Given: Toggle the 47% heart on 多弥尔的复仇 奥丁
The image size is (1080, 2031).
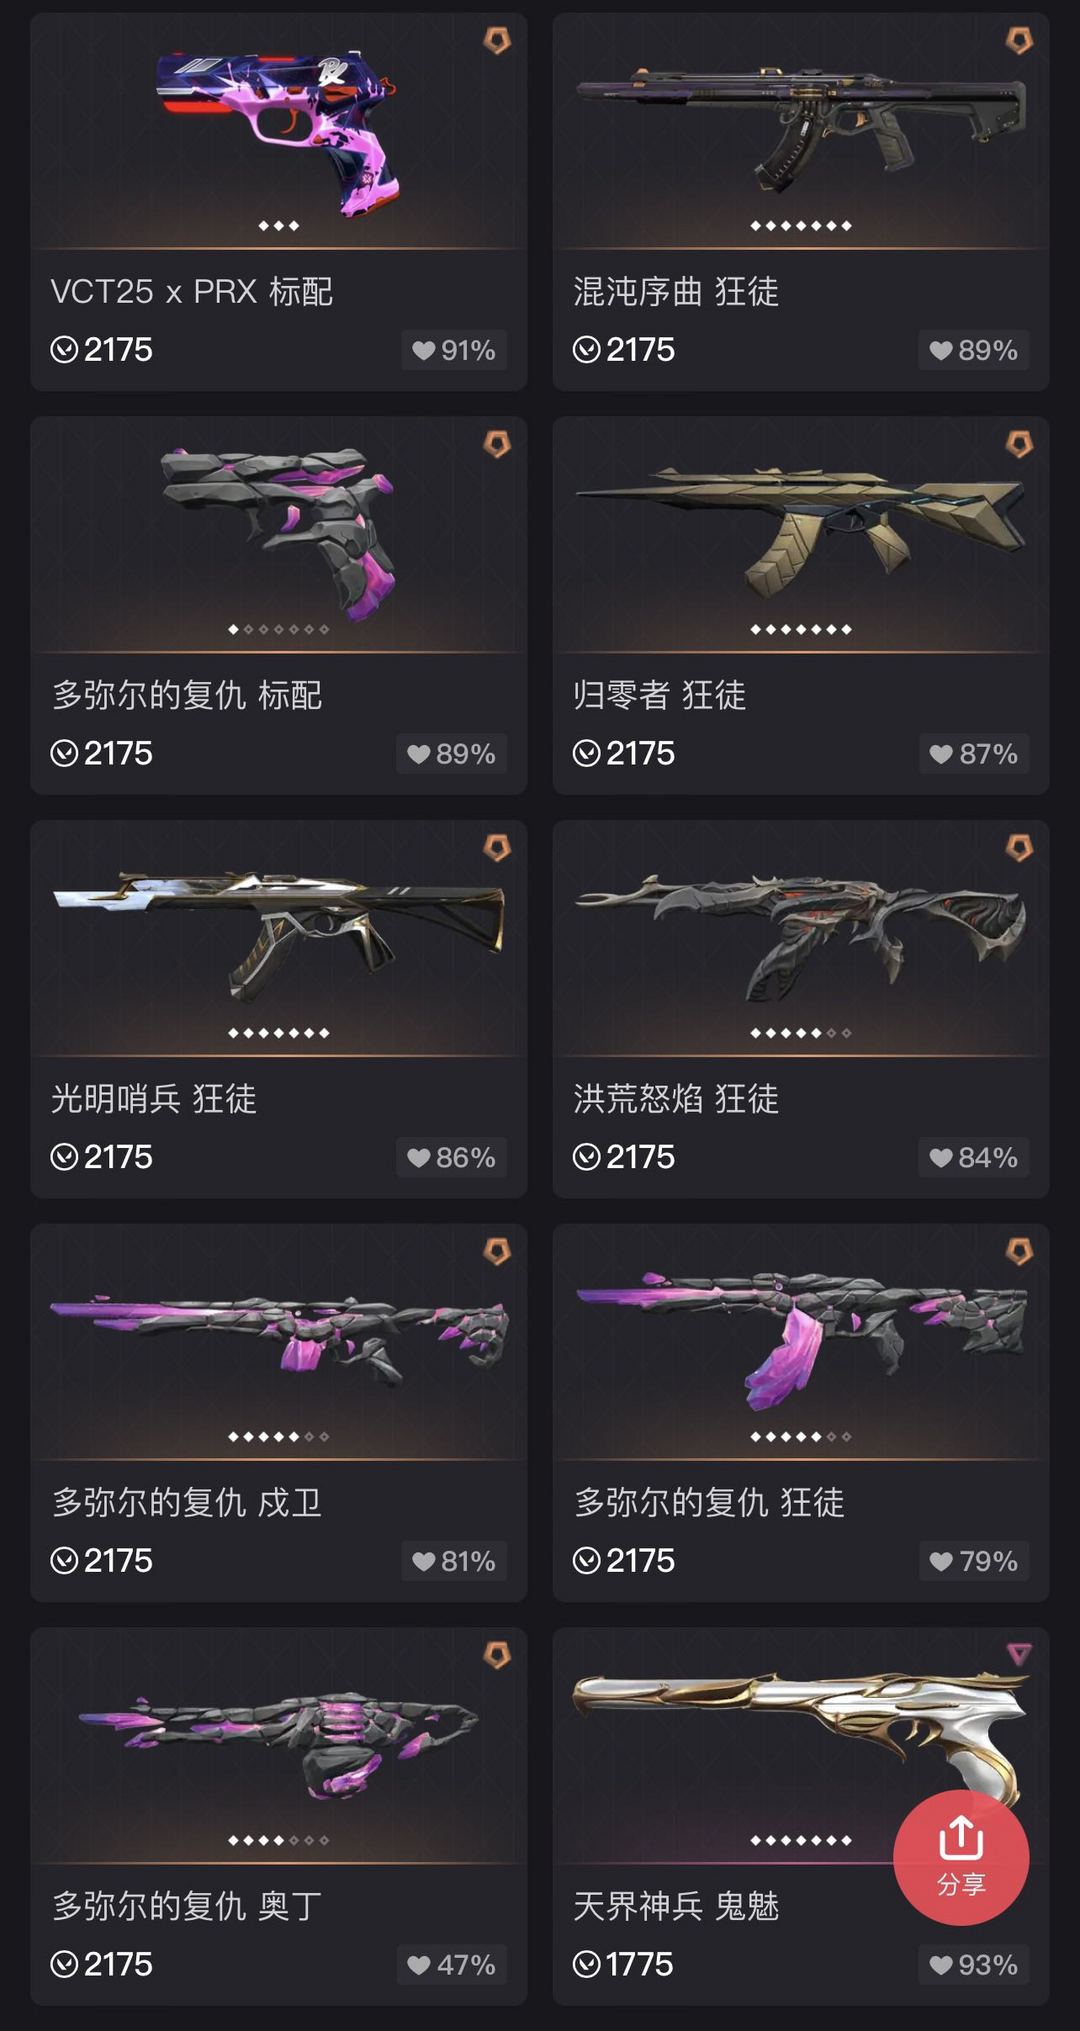Looking at the screenshot, I should click(451, 1965).
